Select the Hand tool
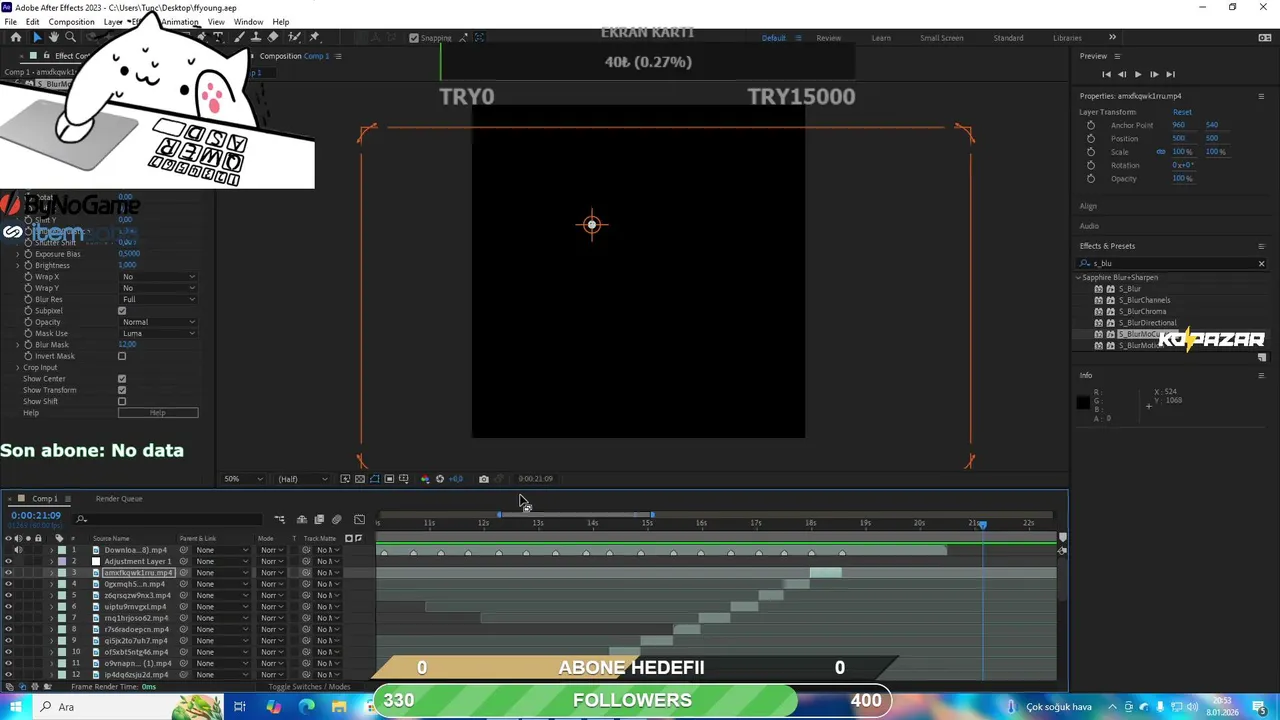 click(x=53, y=37)
